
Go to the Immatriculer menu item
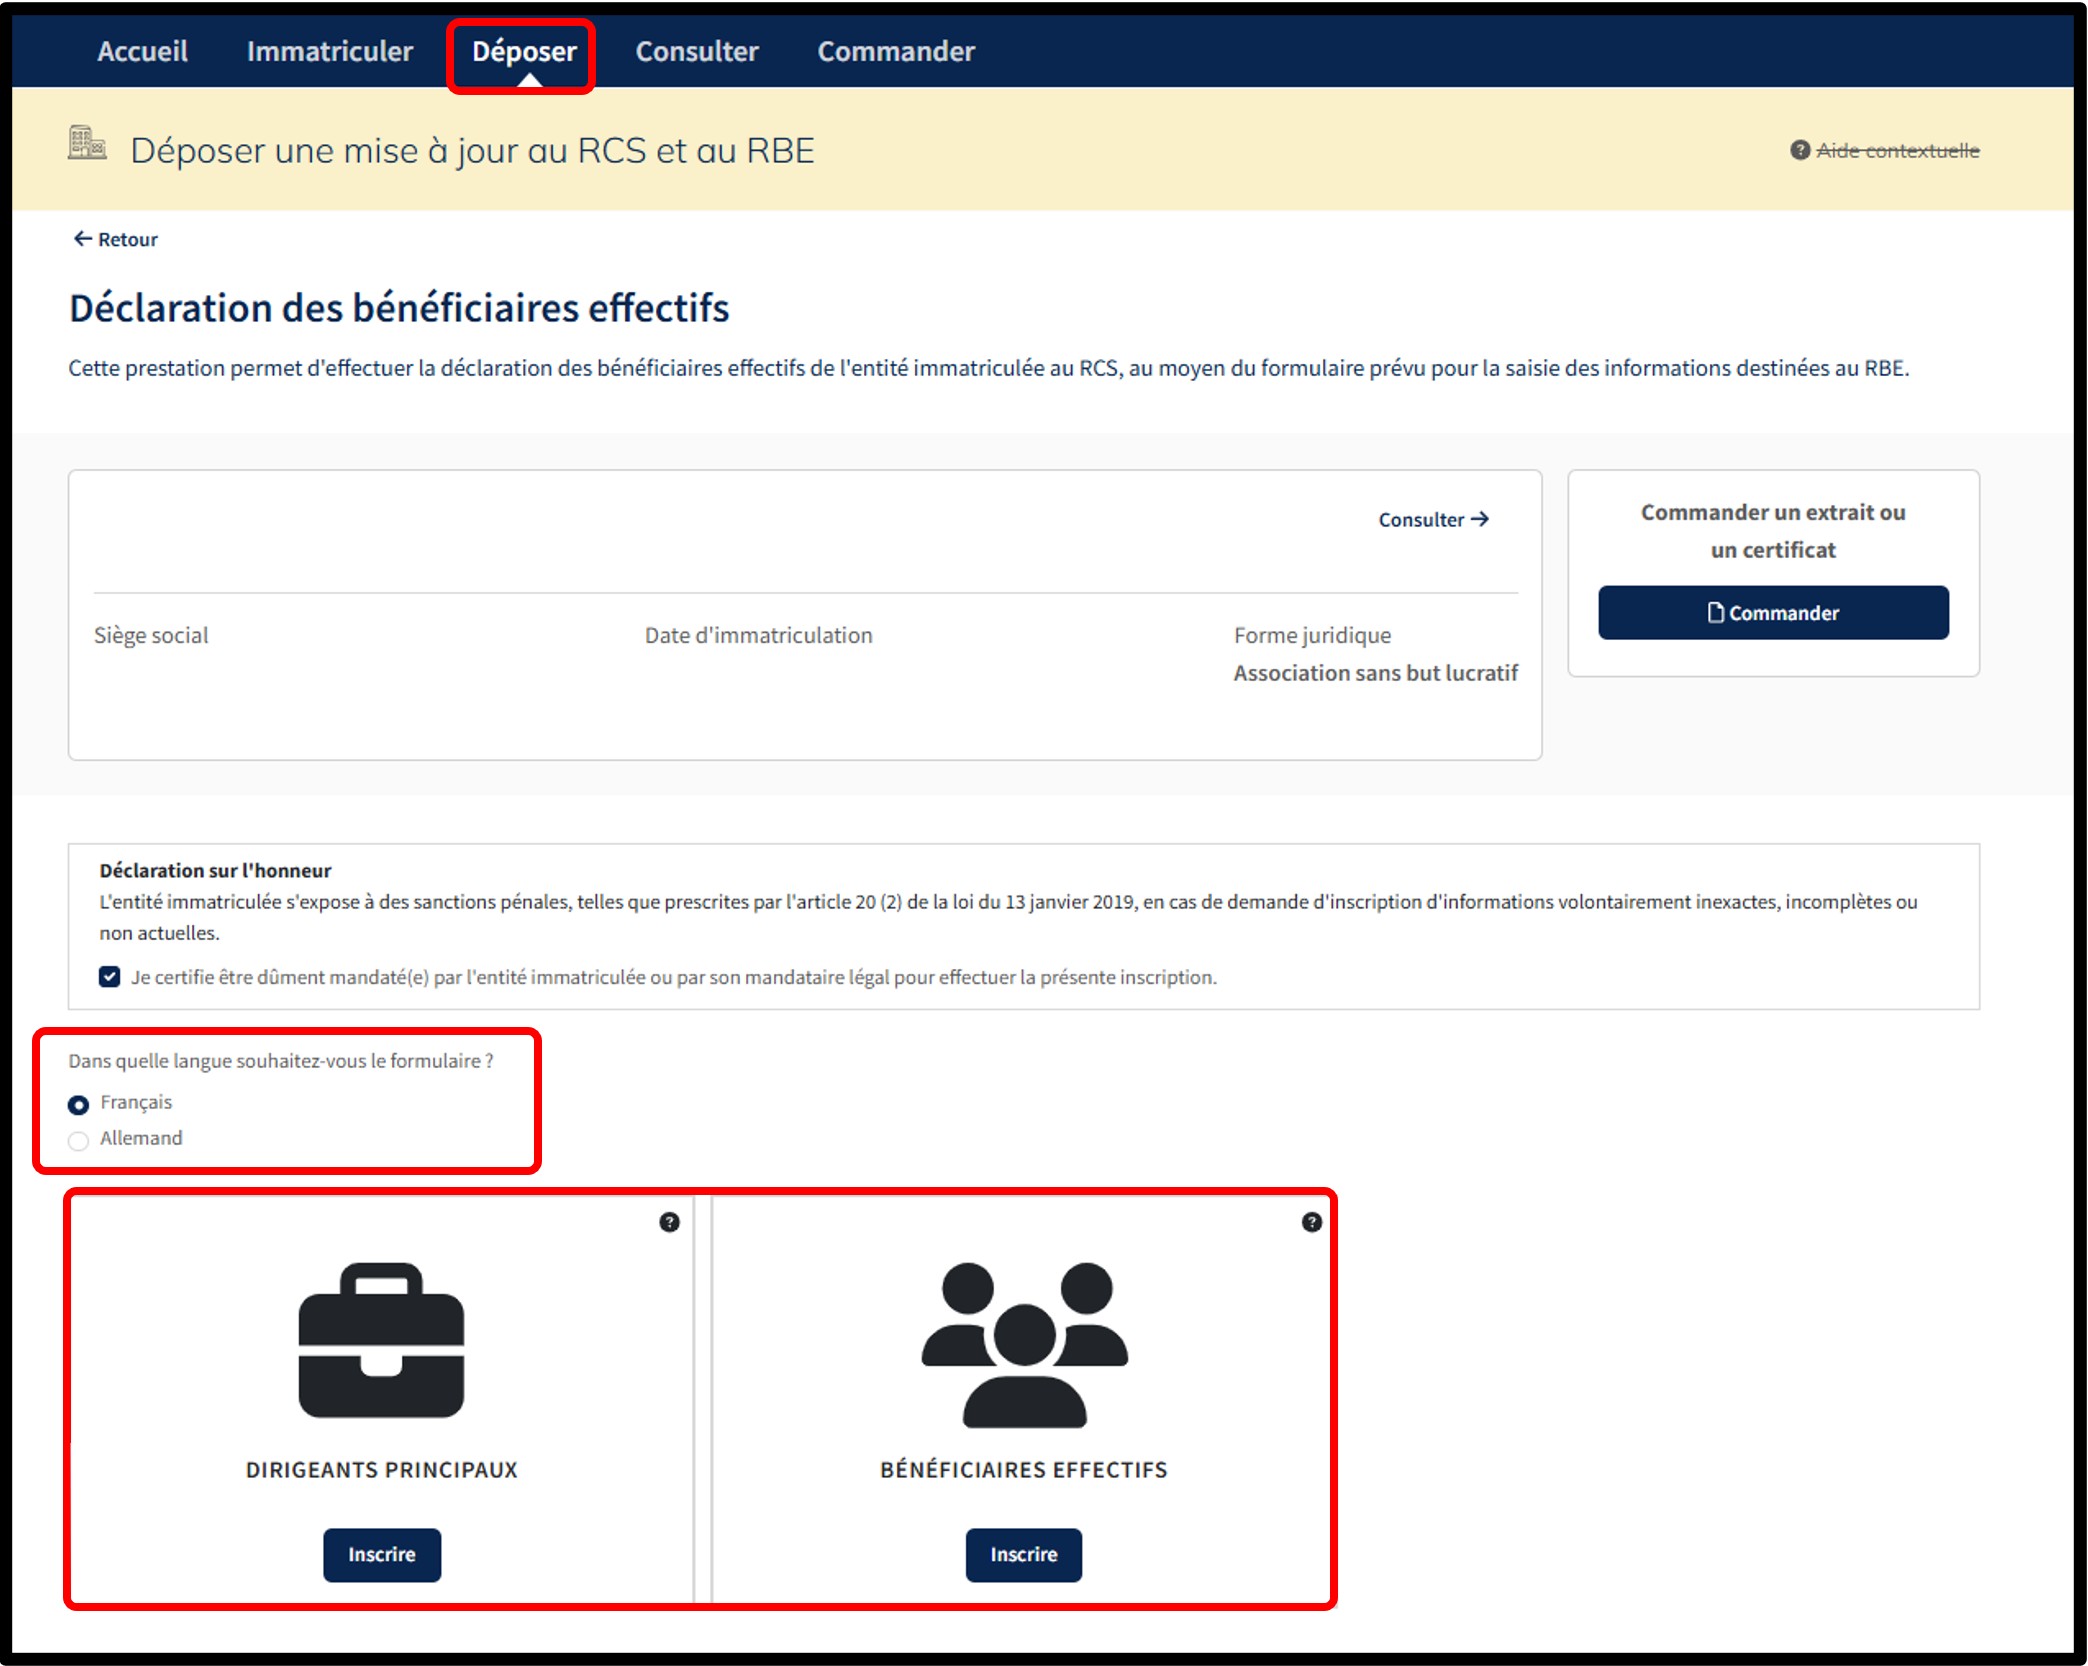click(x=329, y=51)
